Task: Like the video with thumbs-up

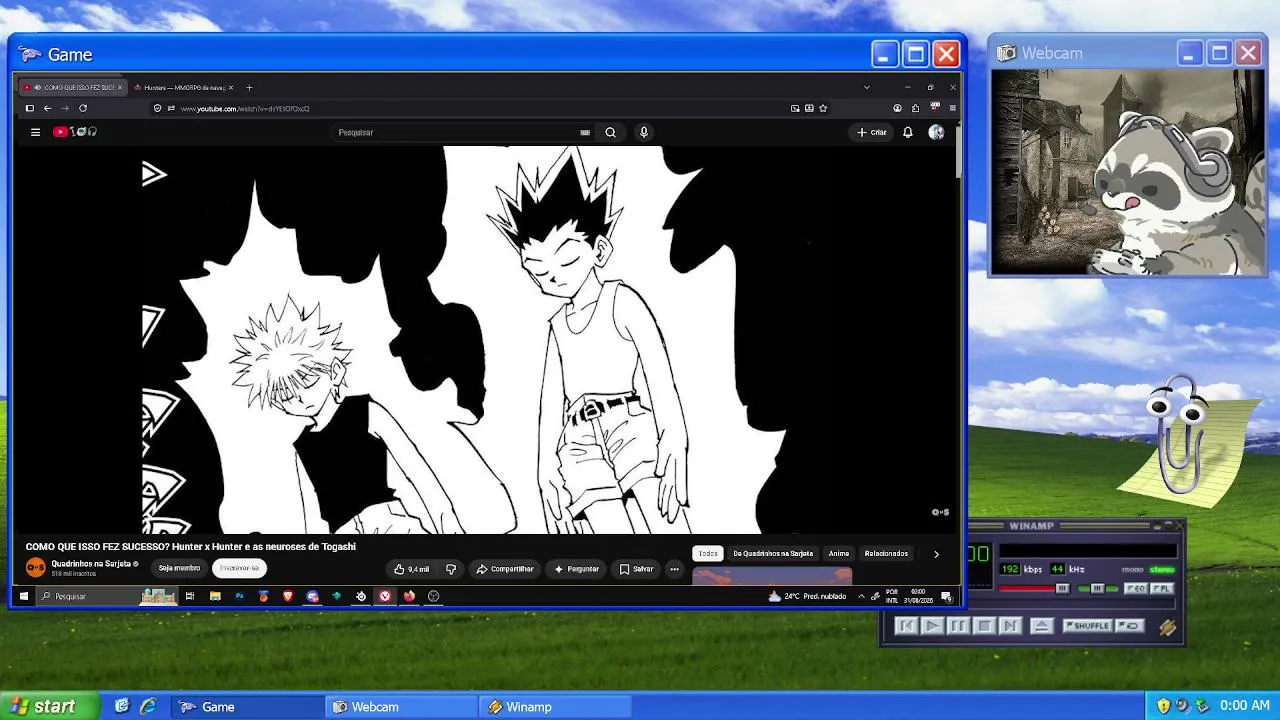Action: point(411,569)
